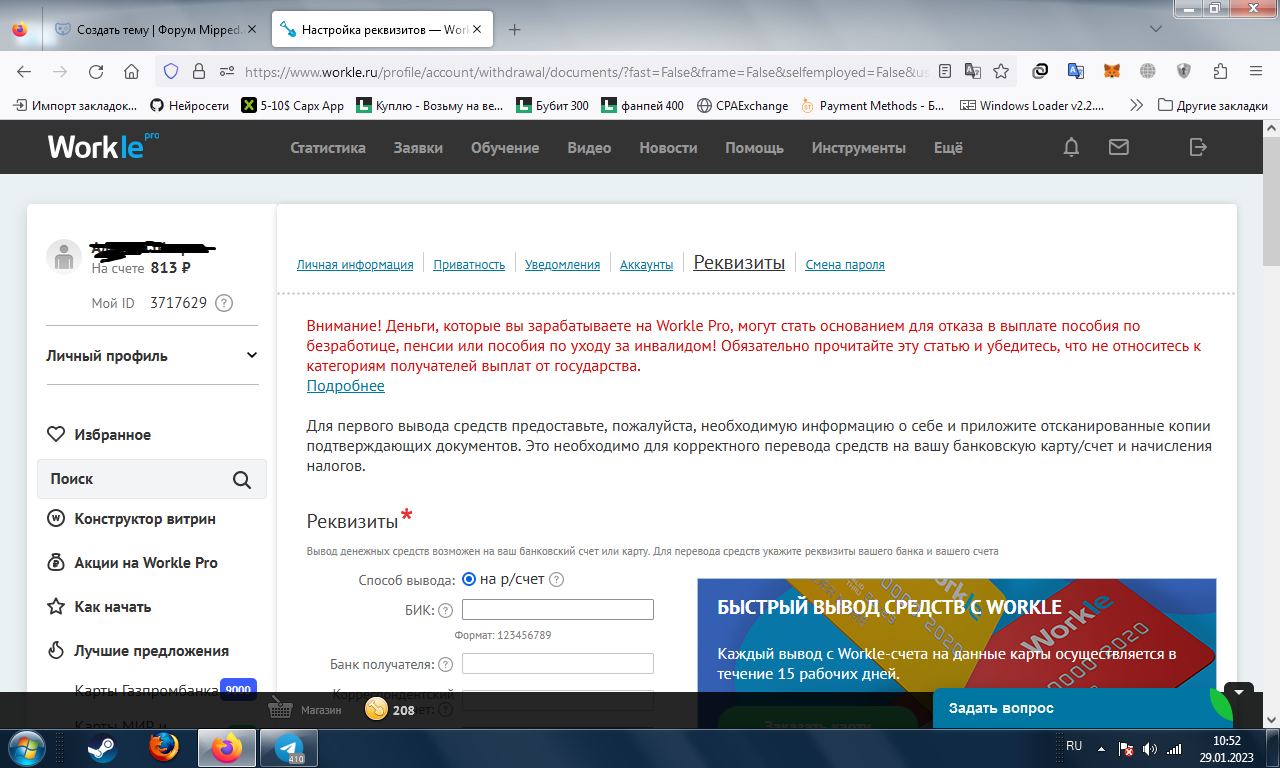The image size is (1280, 768).
Task: Open the Статистика menu
Action: coord(328,148)
